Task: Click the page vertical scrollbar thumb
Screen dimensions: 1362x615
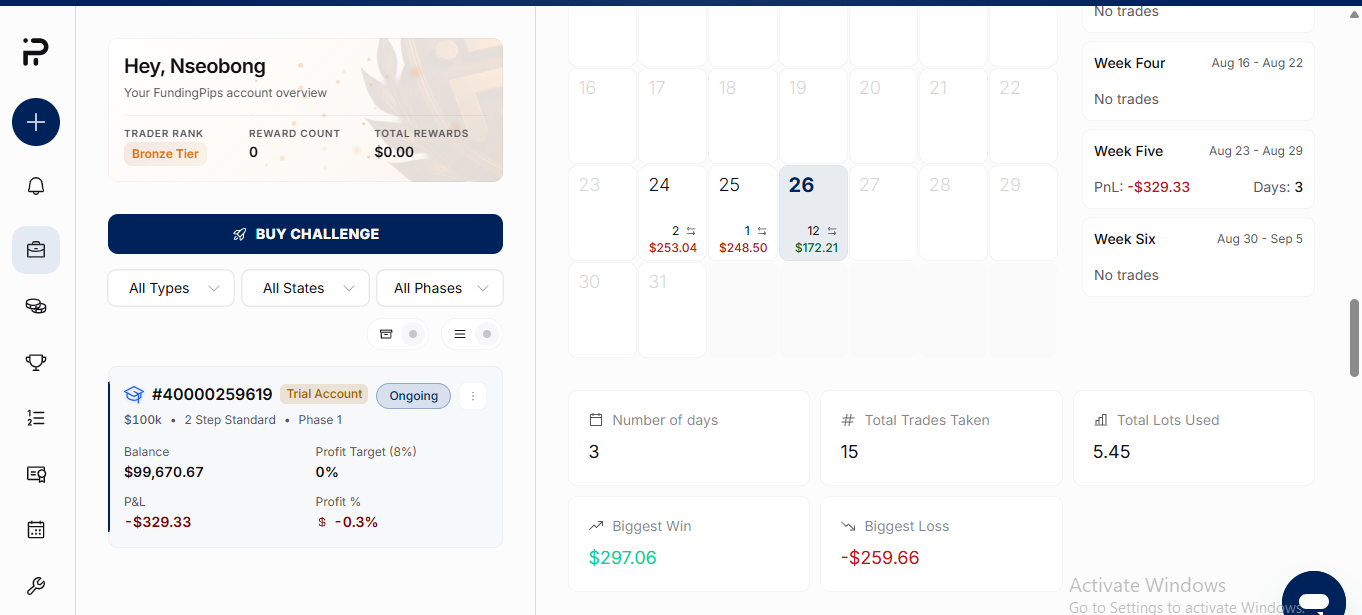Action: [1355, 338]
